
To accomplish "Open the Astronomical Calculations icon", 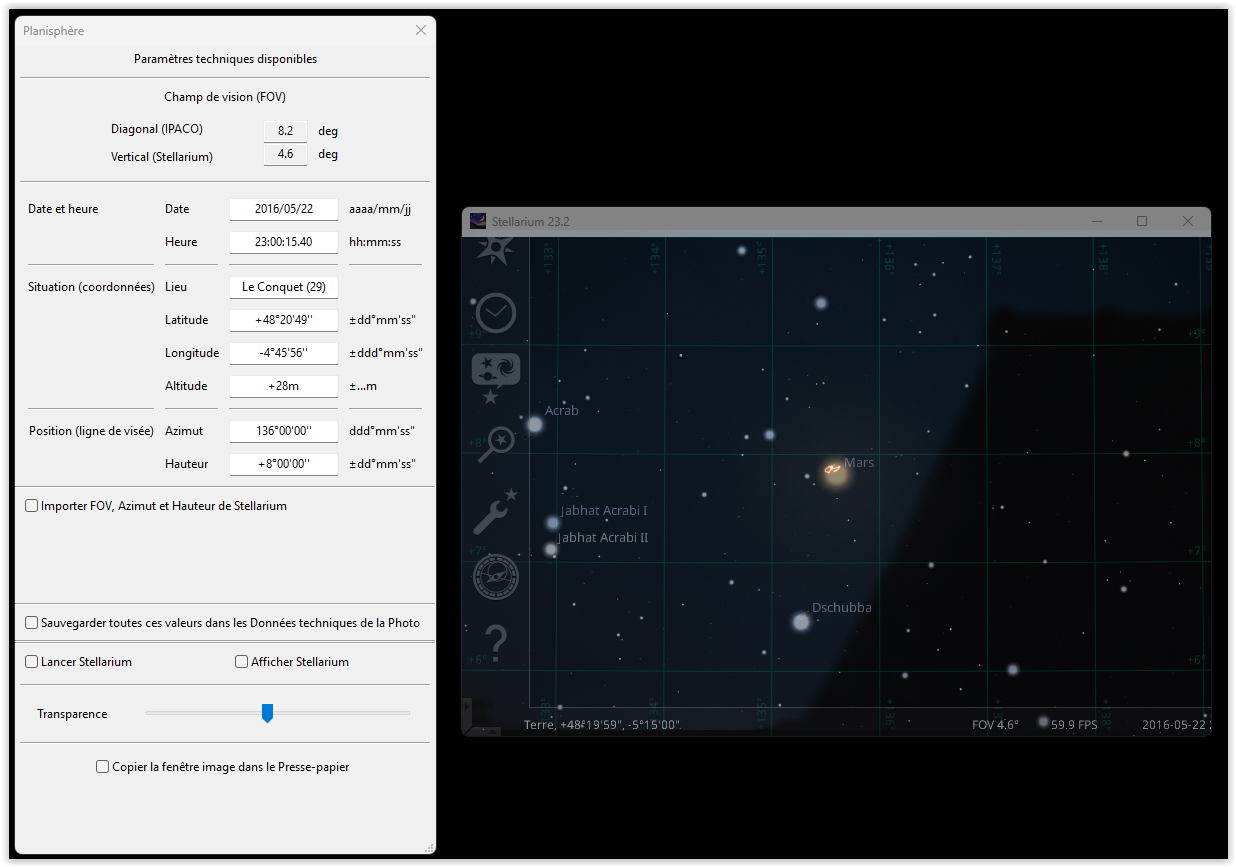I will pos(495,577).
